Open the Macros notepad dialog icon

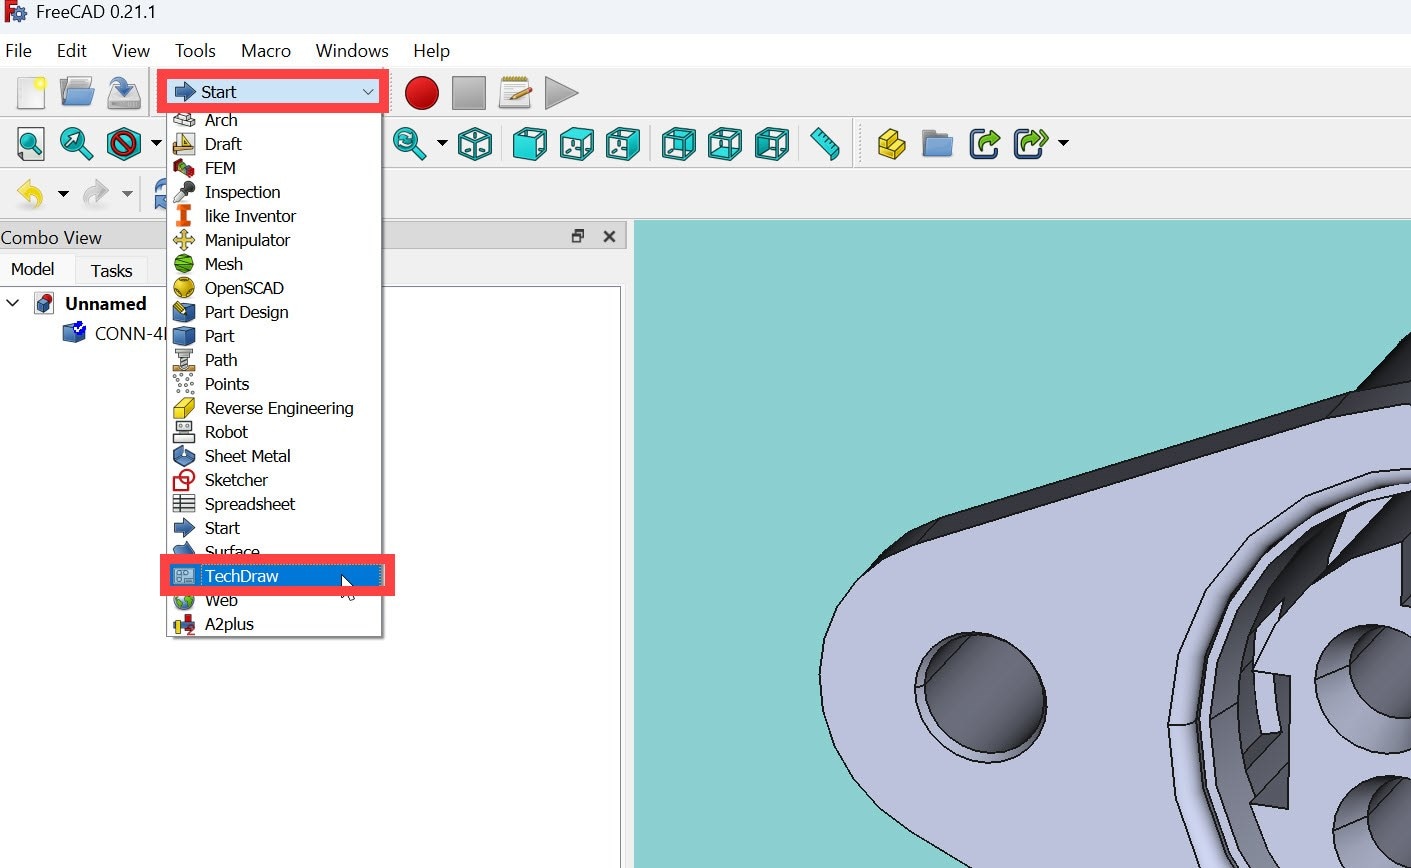(515, 93)
